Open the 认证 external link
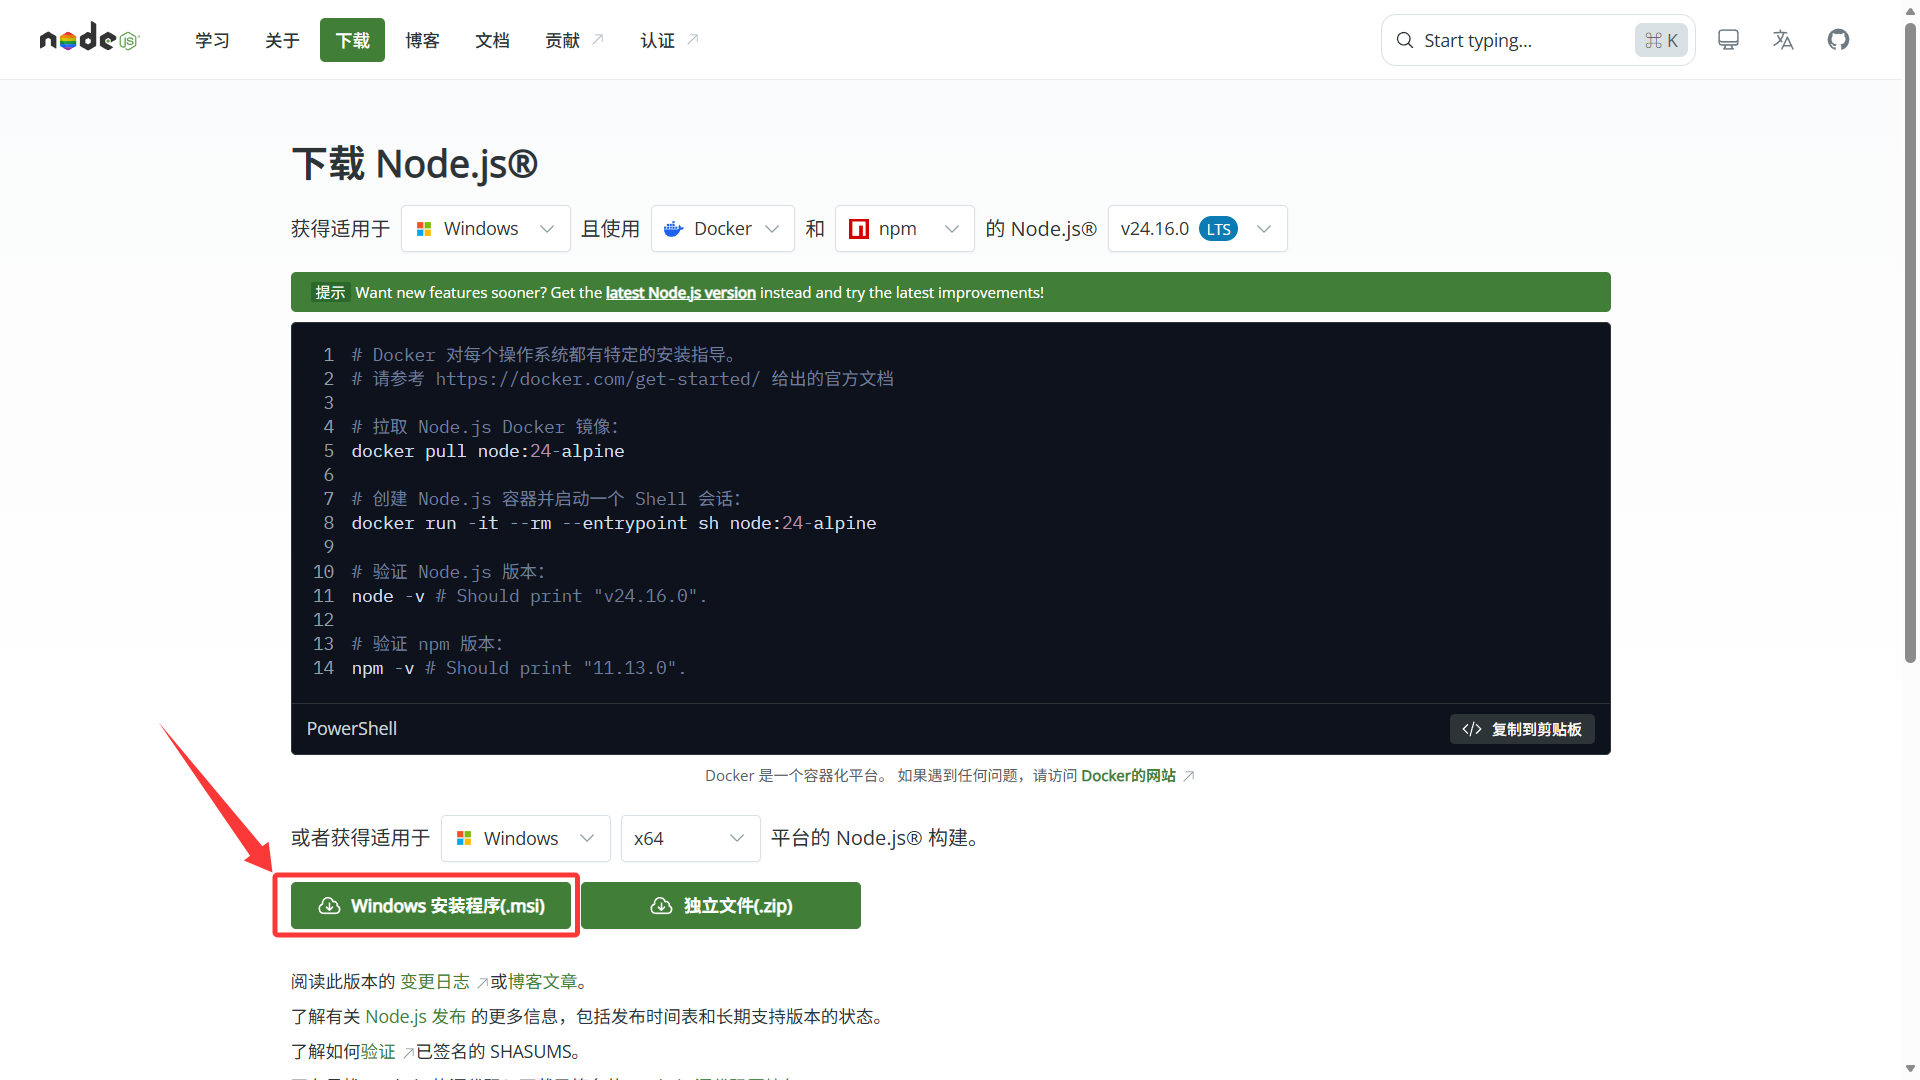Viewport: 1920px width, 1080px height. [669, 40]
